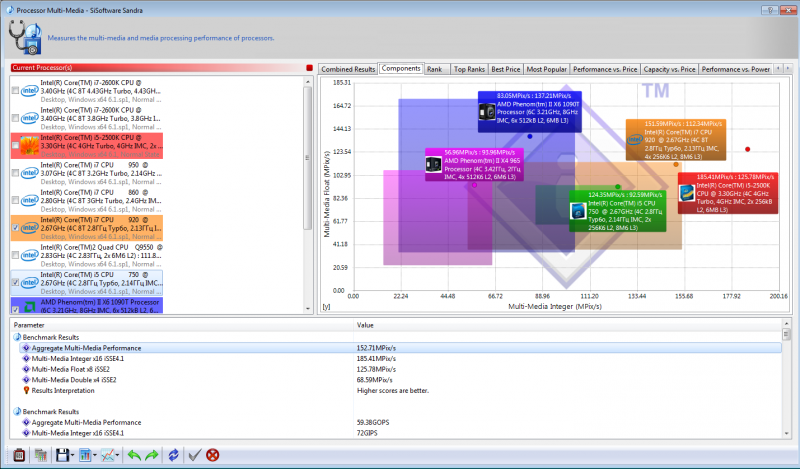This screenshot has height=469, width=800.
Task: Switch to the Combined Results tab
Action: 348,69
